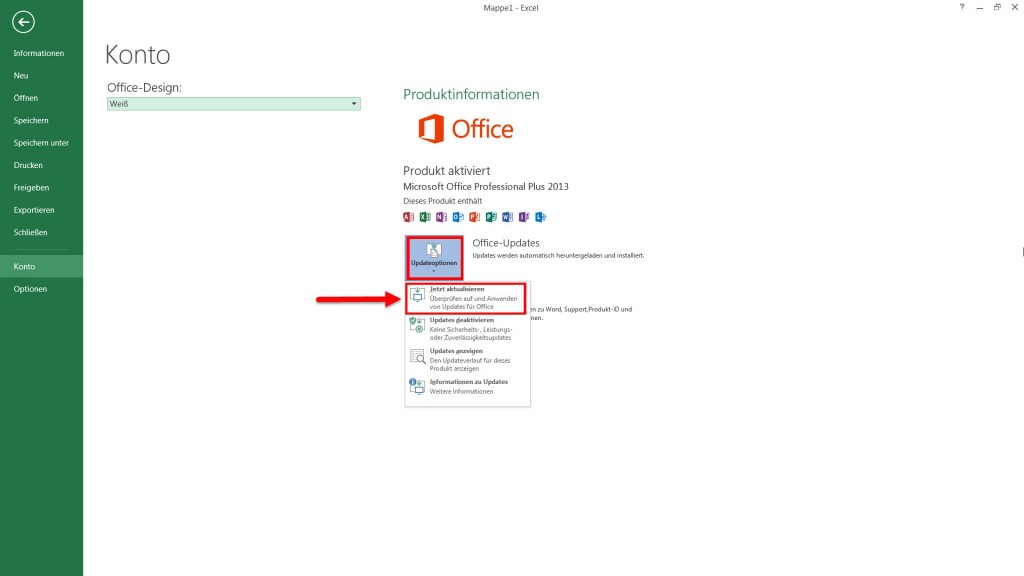Open the Optionen page in sidebar
1024x576 pixels.
pos(30,289)
